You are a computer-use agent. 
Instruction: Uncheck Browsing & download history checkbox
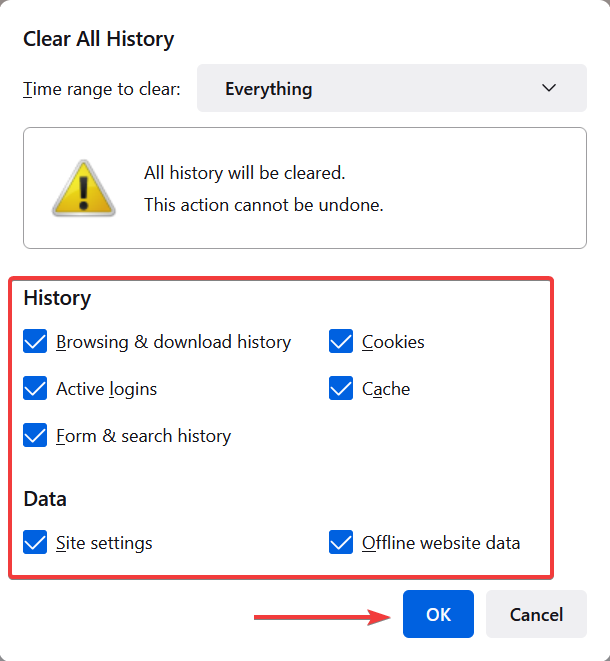[x=35, y=341]
